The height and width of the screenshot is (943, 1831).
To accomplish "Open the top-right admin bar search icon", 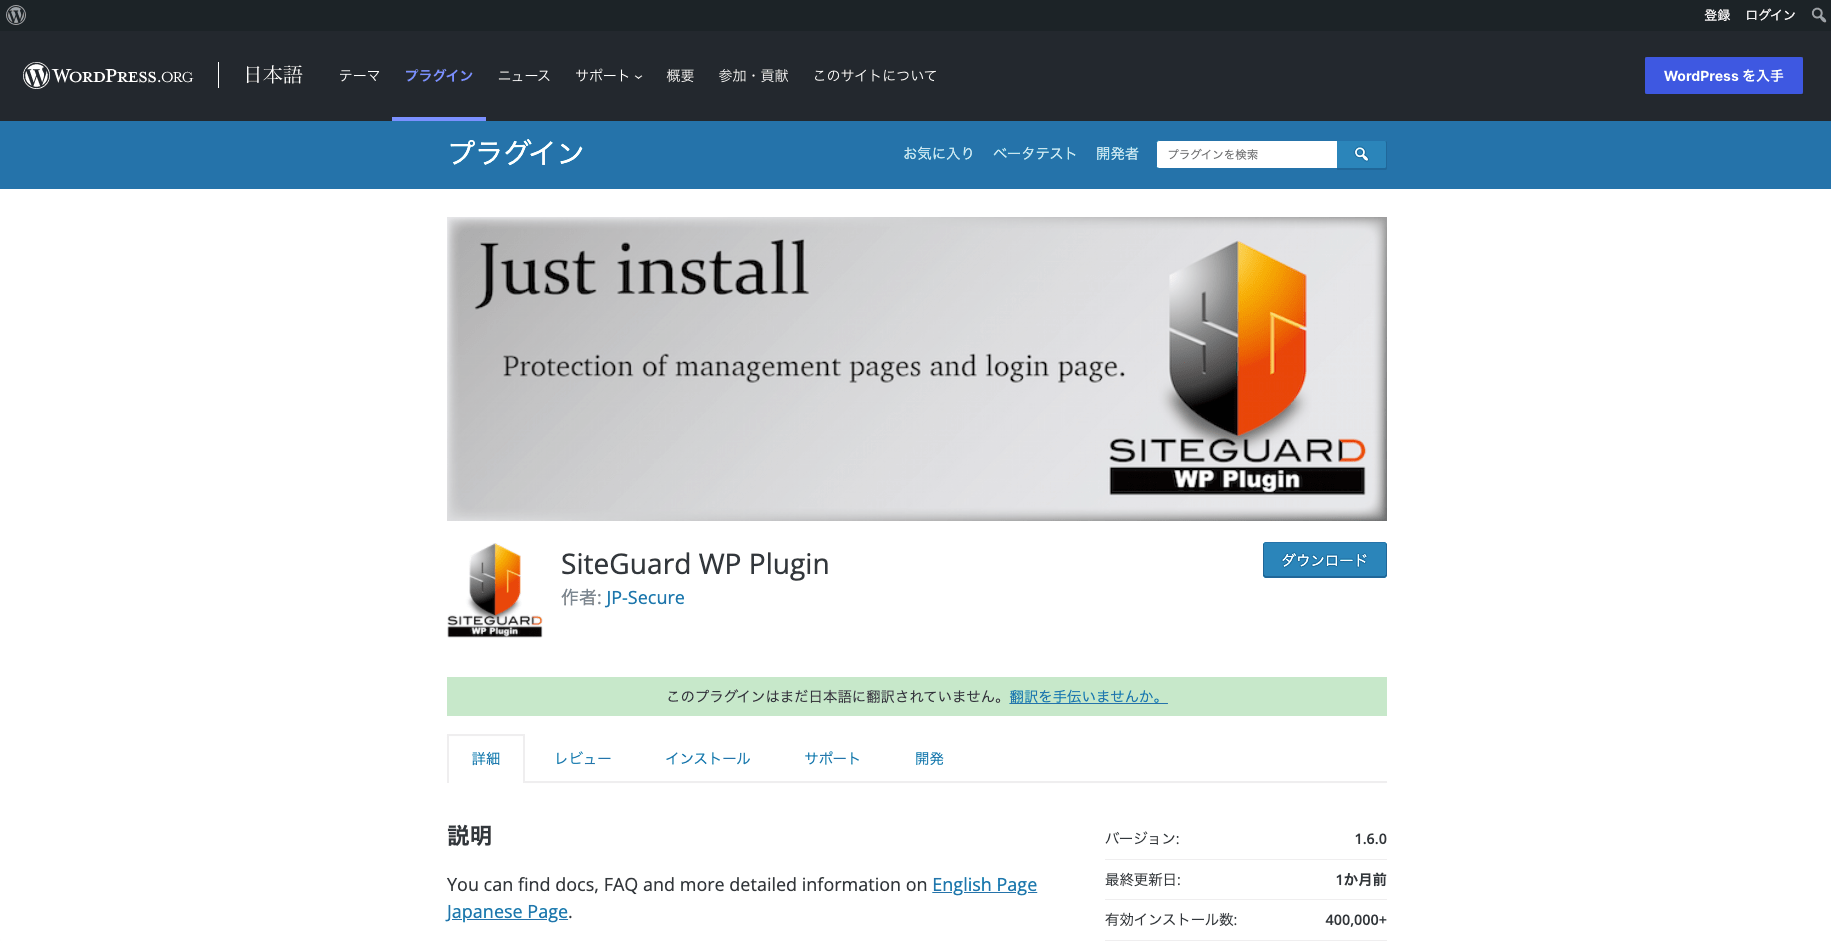I will click(x=1818, y=15).
